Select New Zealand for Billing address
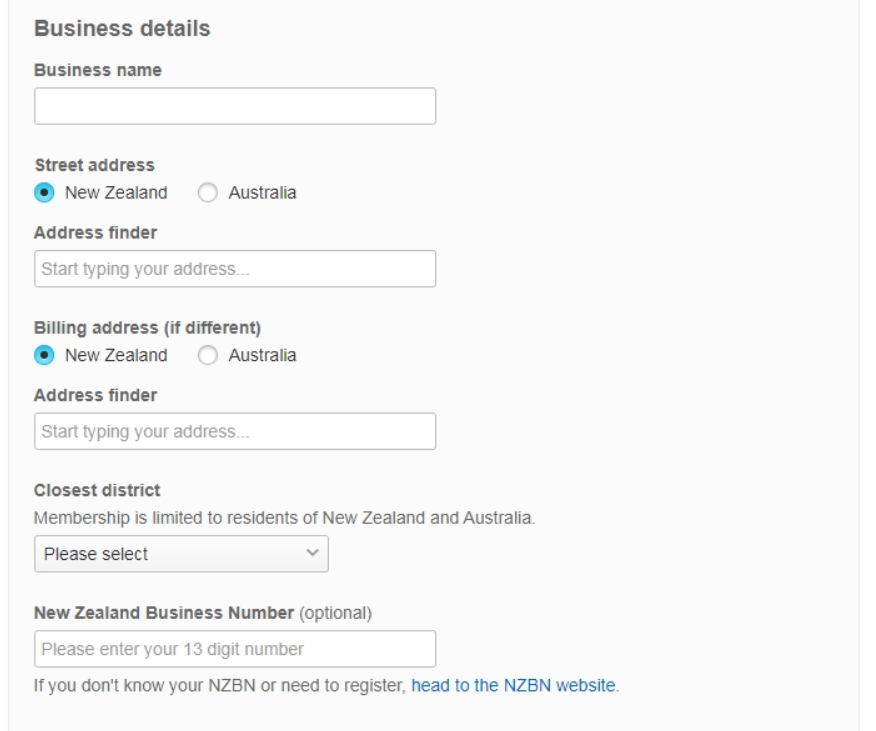The height and width of the screenshot is (731, 876). tap(43, 355)
